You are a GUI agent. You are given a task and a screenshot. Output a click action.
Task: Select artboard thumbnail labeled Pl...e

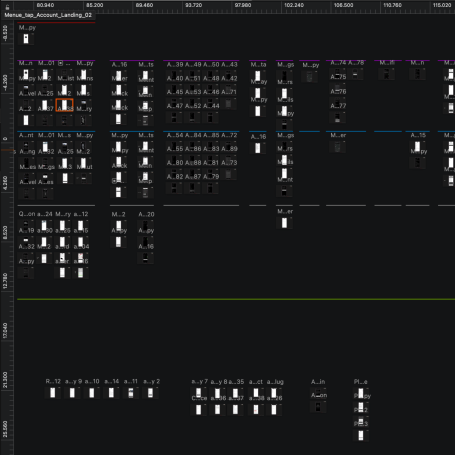tap(361, 393)
